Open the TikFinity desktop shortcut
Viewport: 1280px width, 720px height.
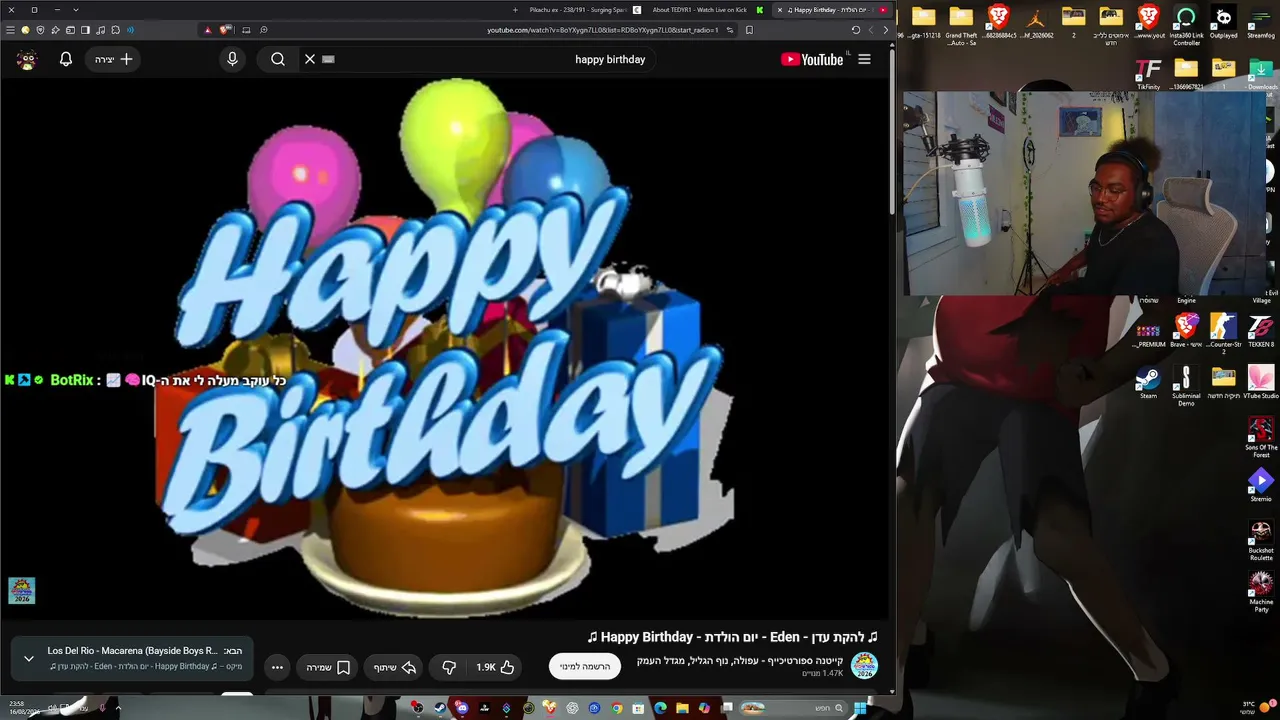pos(1148,74)
